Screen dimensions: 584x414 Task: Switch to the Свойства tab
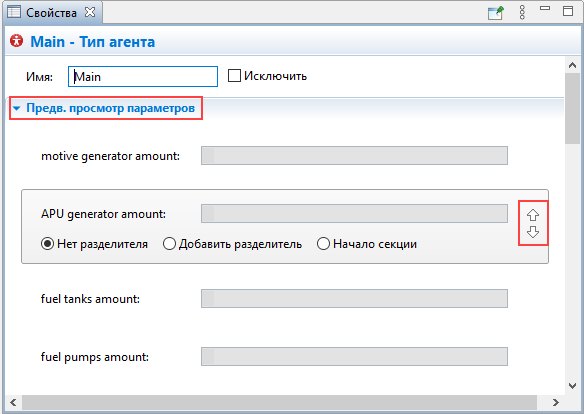(x=51, y=13)
